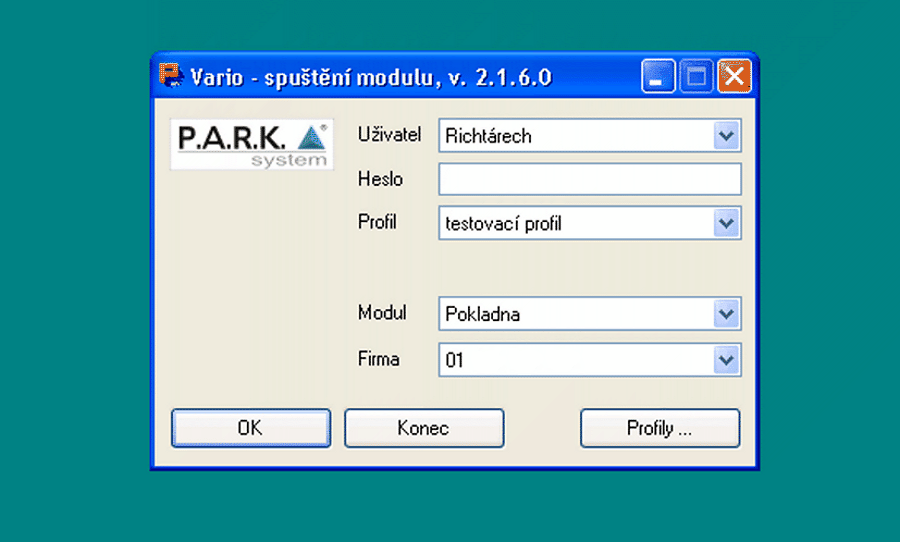Click the 01 value in the Firma field
This screenshot has height=542, width=900.
(x=455, y=361)
